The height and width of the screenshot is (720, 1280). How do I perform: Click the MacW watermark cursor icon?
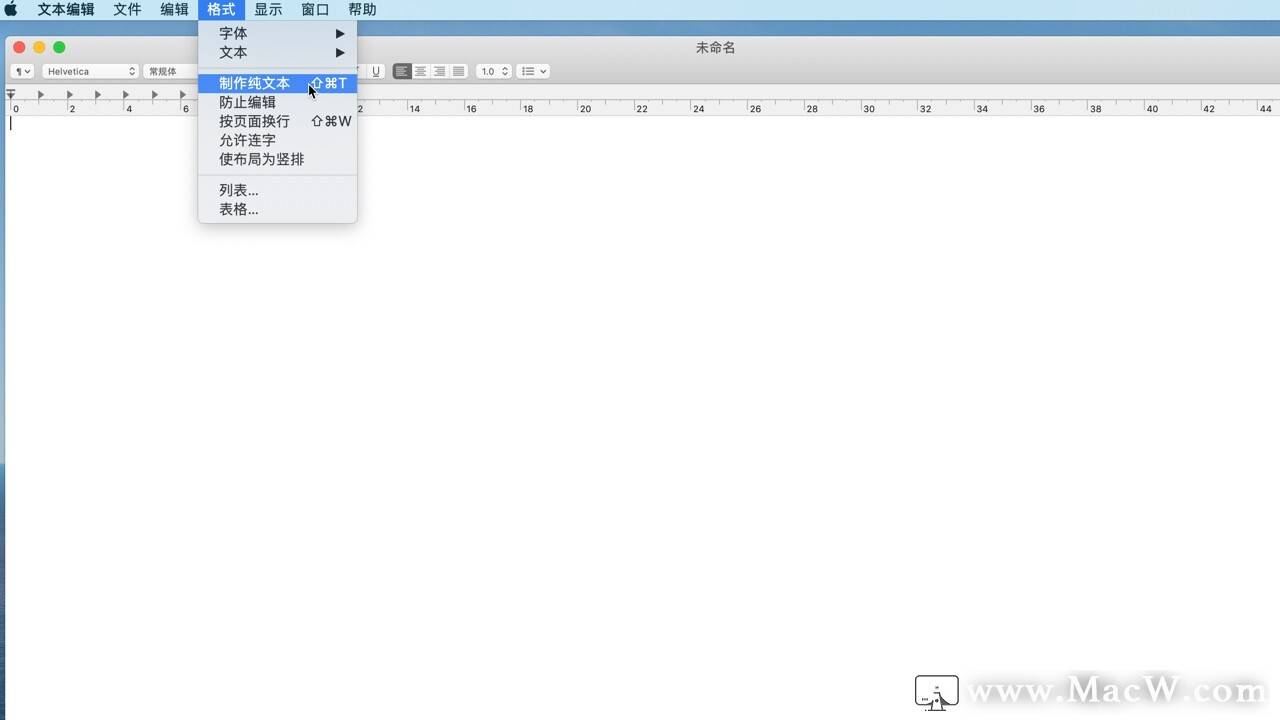click(x=936, y=691)
